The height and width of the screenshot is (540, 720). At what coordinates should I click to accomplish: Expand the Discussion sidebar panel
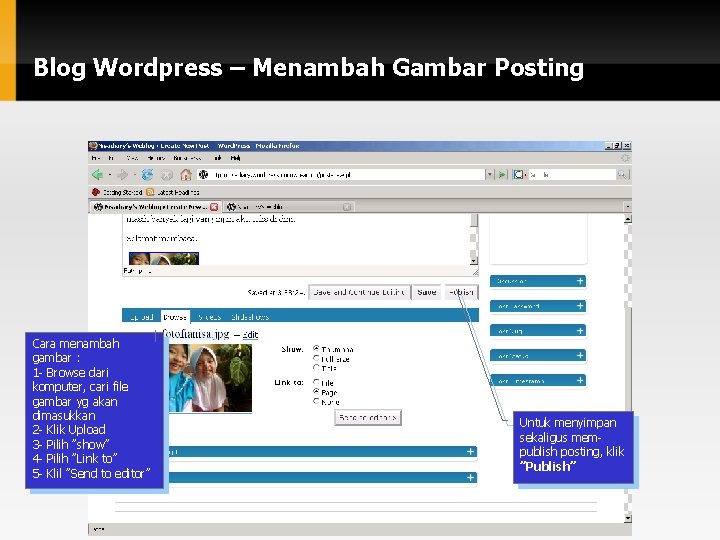(538, 281)
